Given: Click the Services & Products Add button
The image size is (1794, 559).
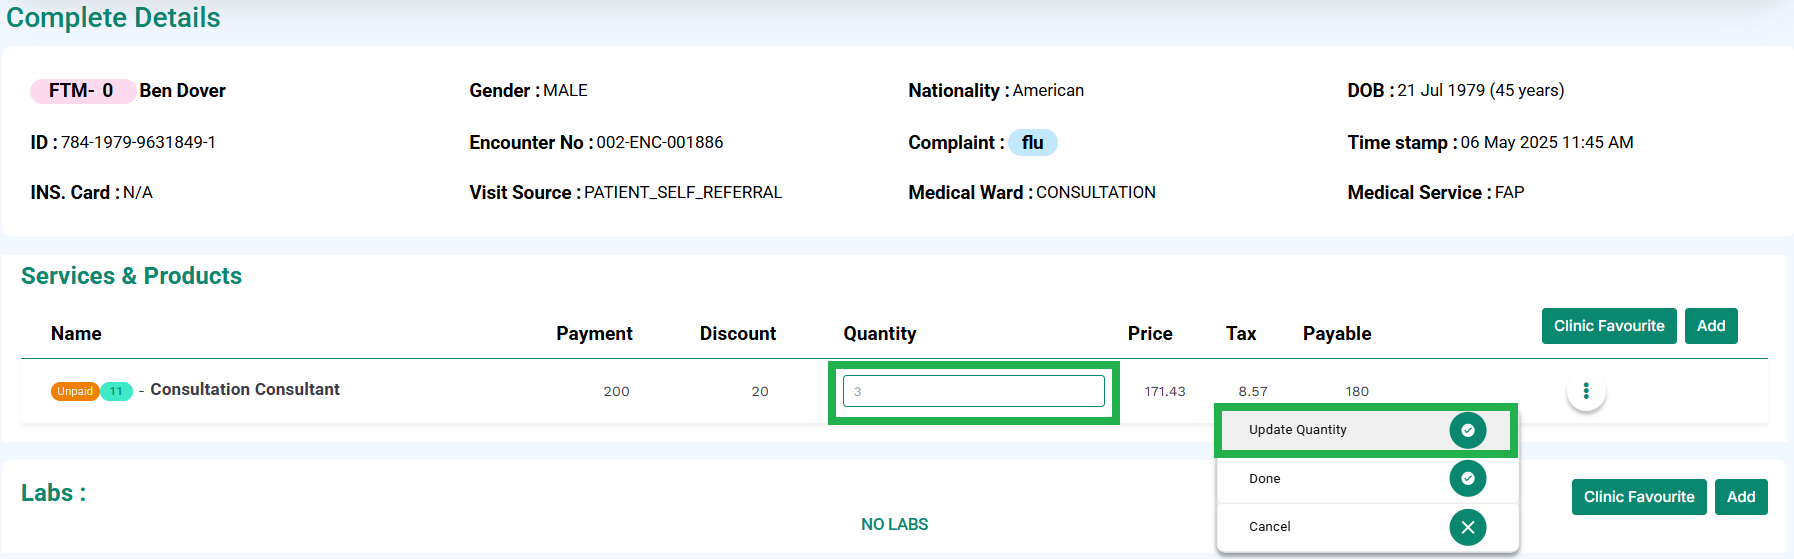Looking at the screenshot, I should tap(1711, 326).
